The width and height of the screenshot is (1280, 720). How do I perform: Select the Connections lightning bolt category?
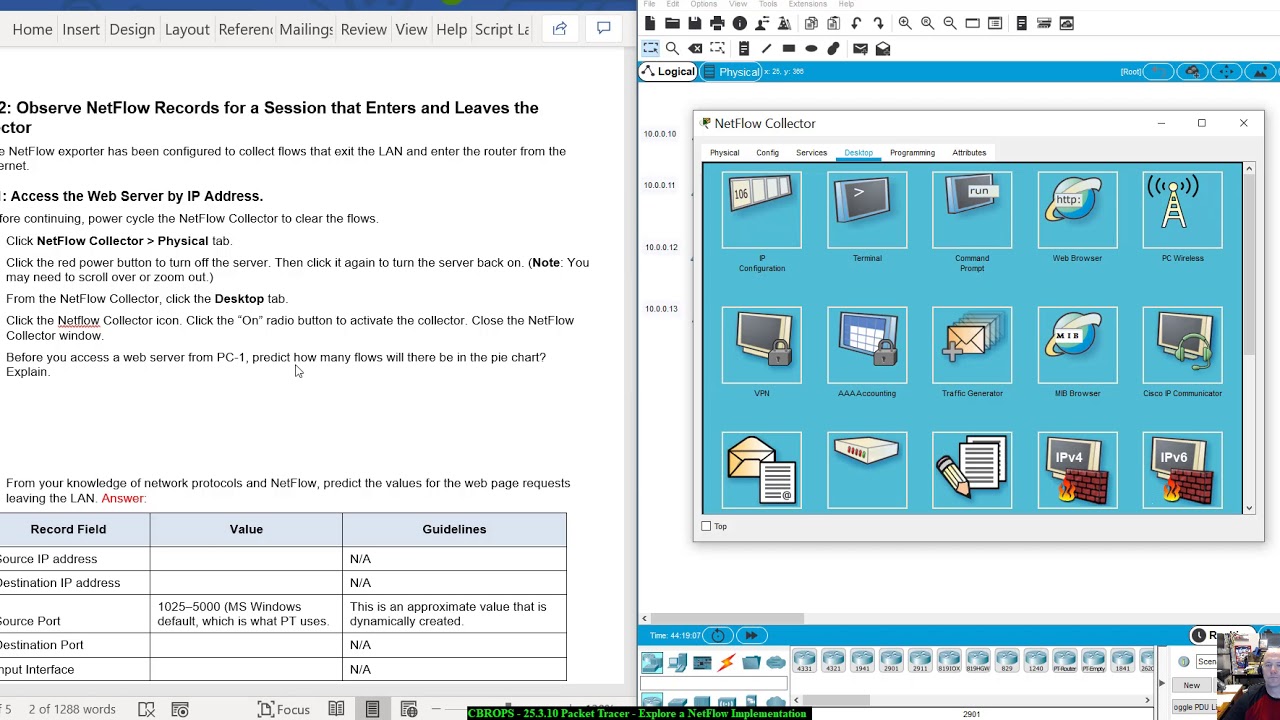click(x=727, y=662)
